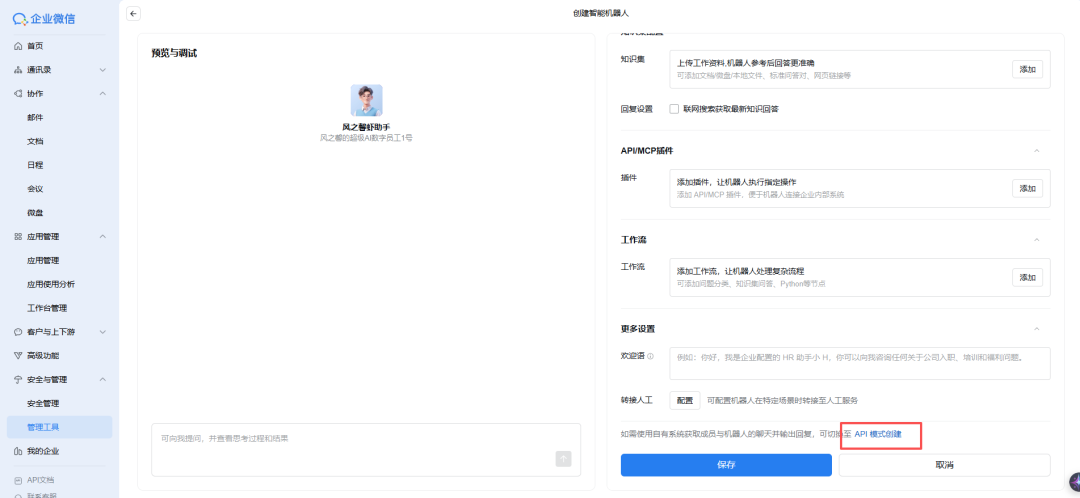Screen dimensions: 1080x498
Task: Click the 我的企业 building icon
Action: point(18,451)
